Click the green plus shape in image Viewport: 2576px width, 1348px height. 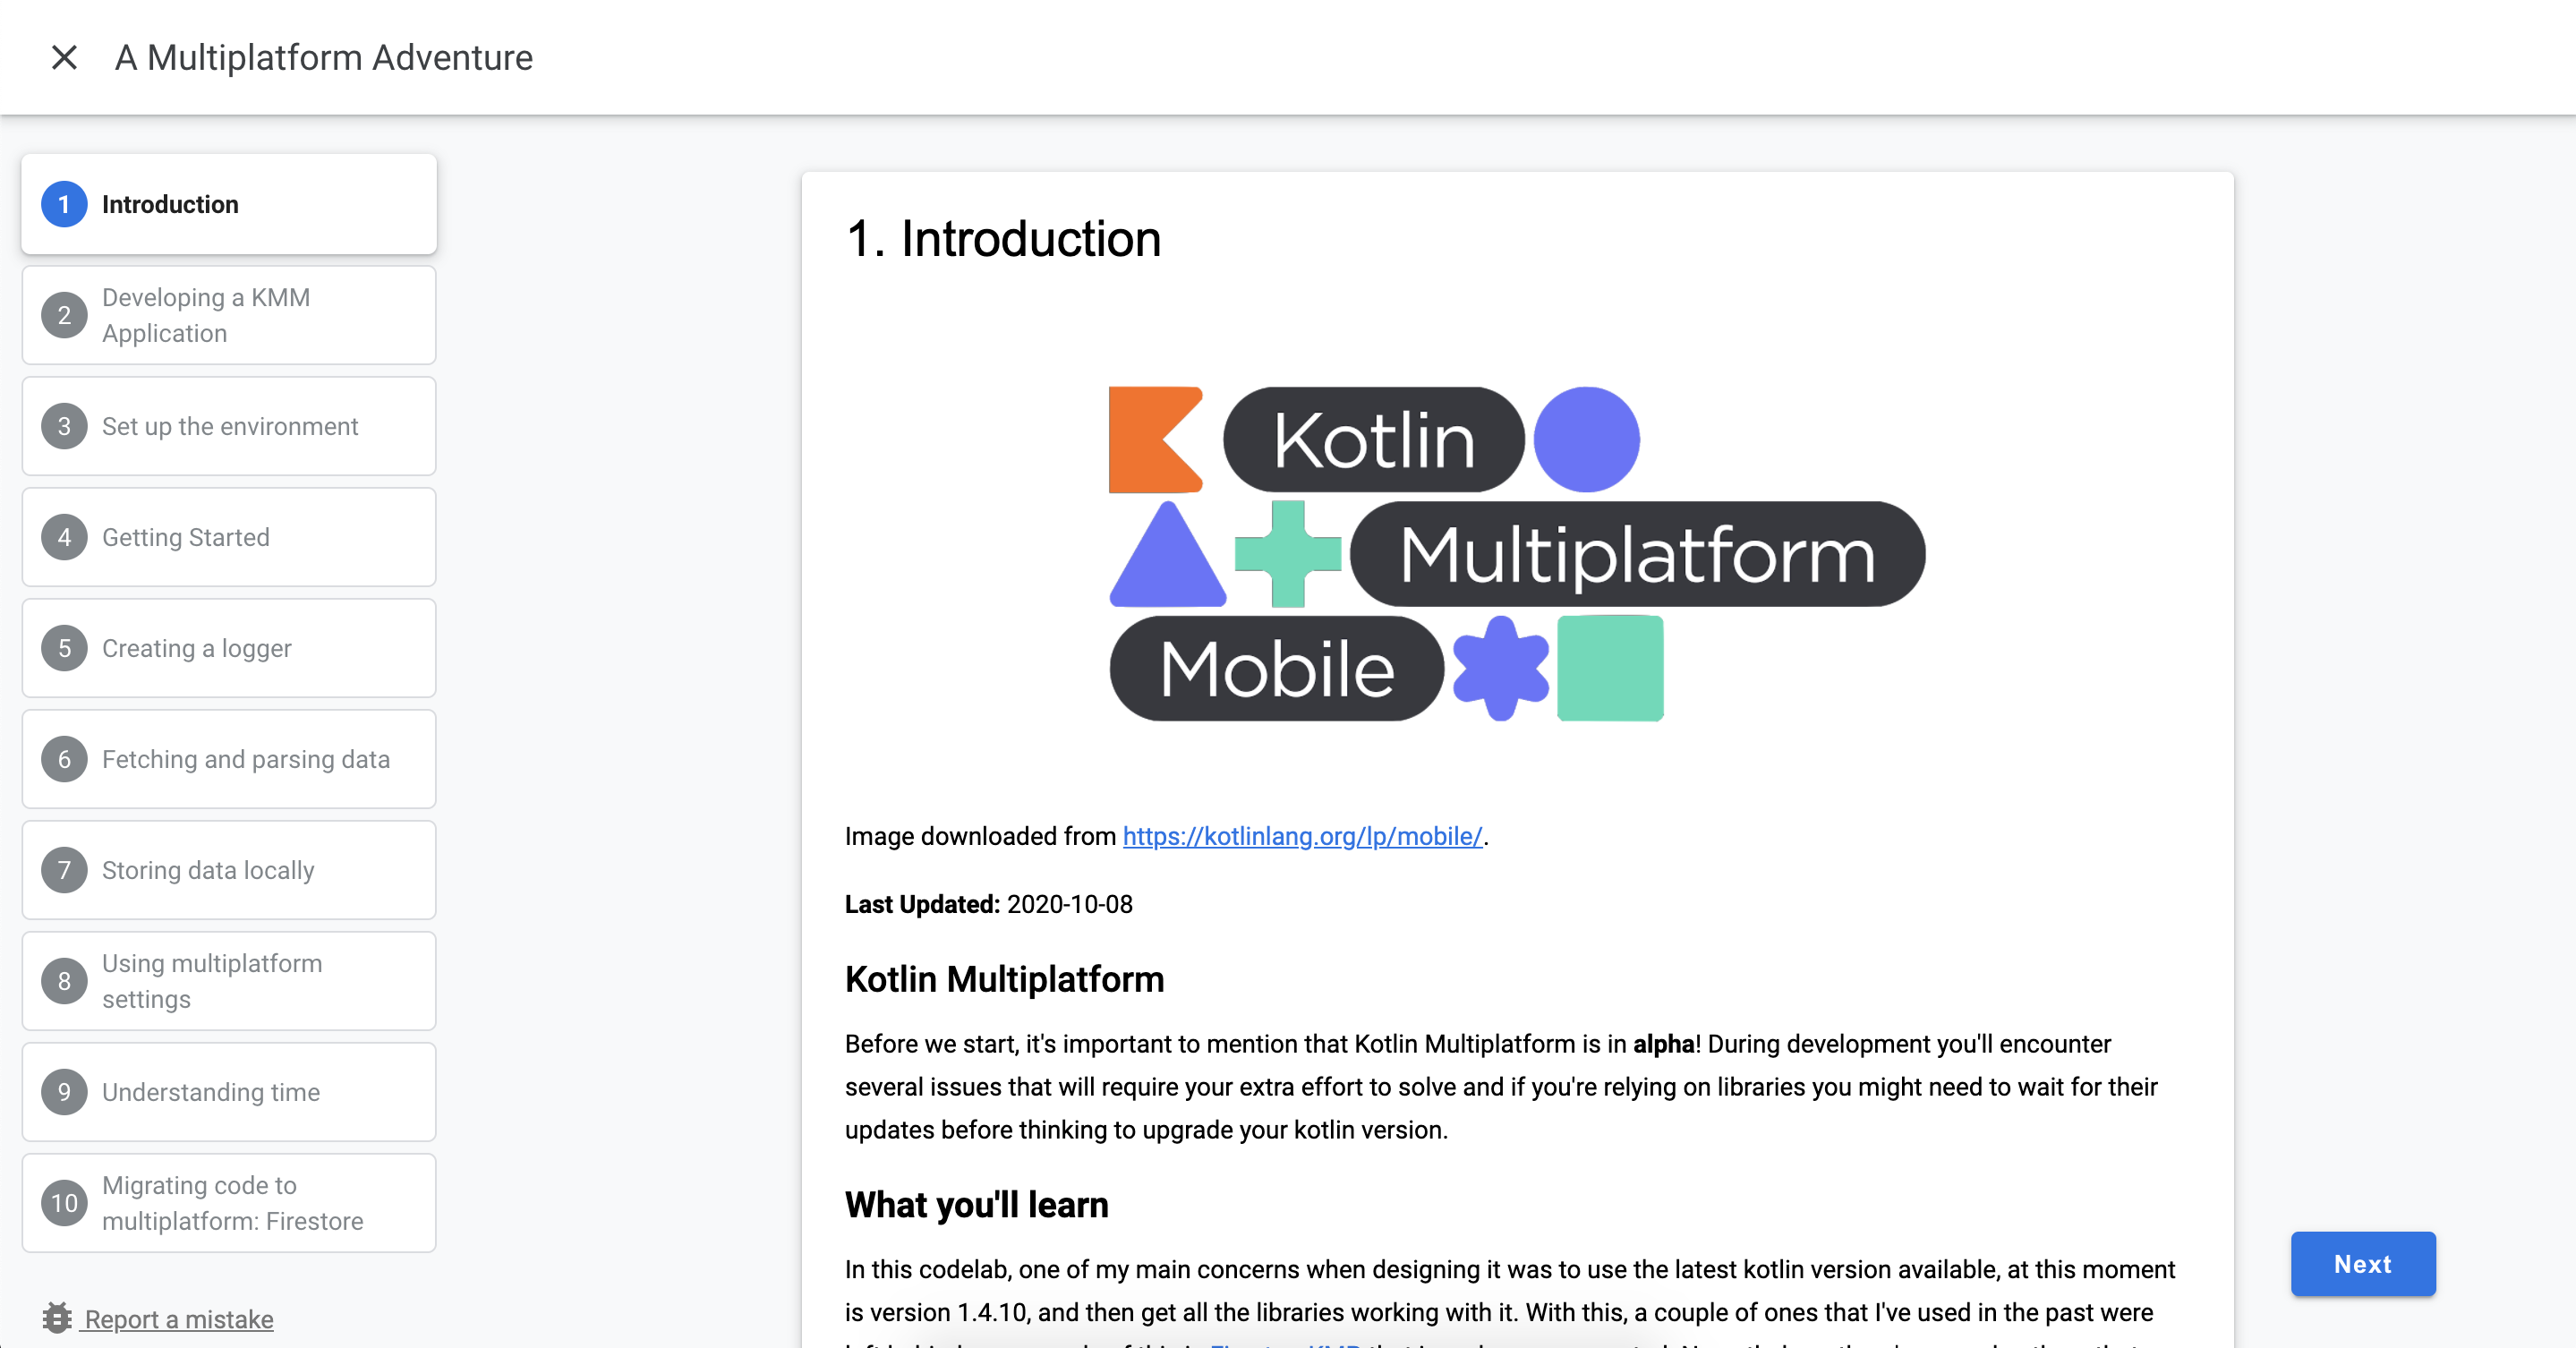click(x=1287, y=553)
